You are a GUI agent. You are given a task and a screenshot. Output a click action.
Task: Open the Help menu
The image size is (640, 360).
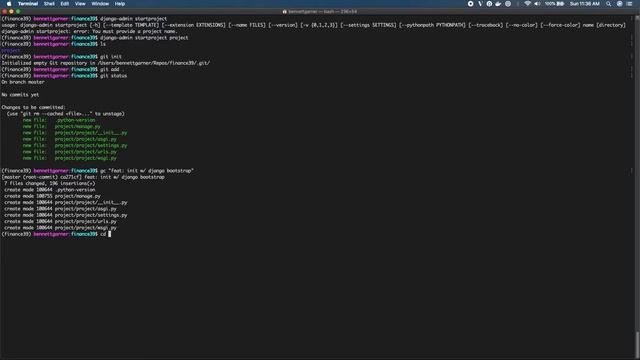[120, 4]
